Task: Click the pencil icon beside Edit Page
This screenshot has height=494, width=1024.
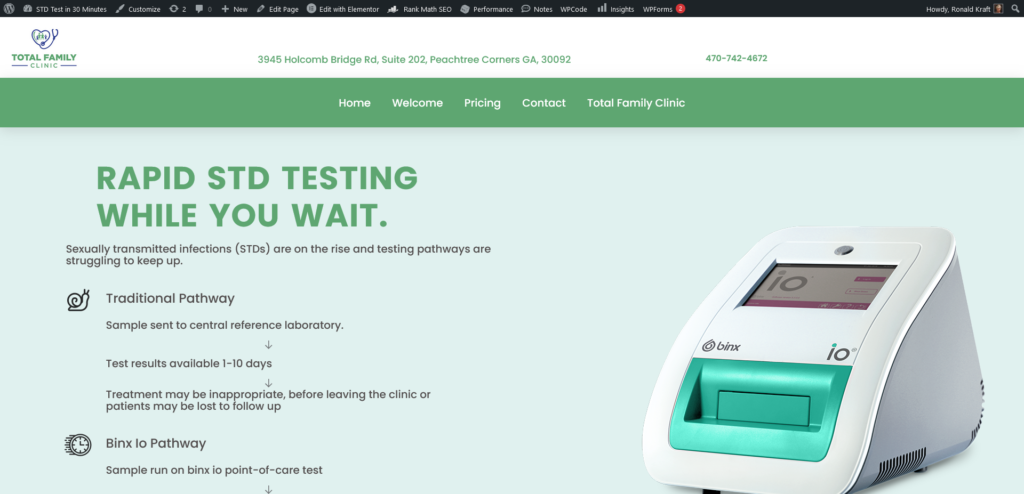Action: [261, 9]
